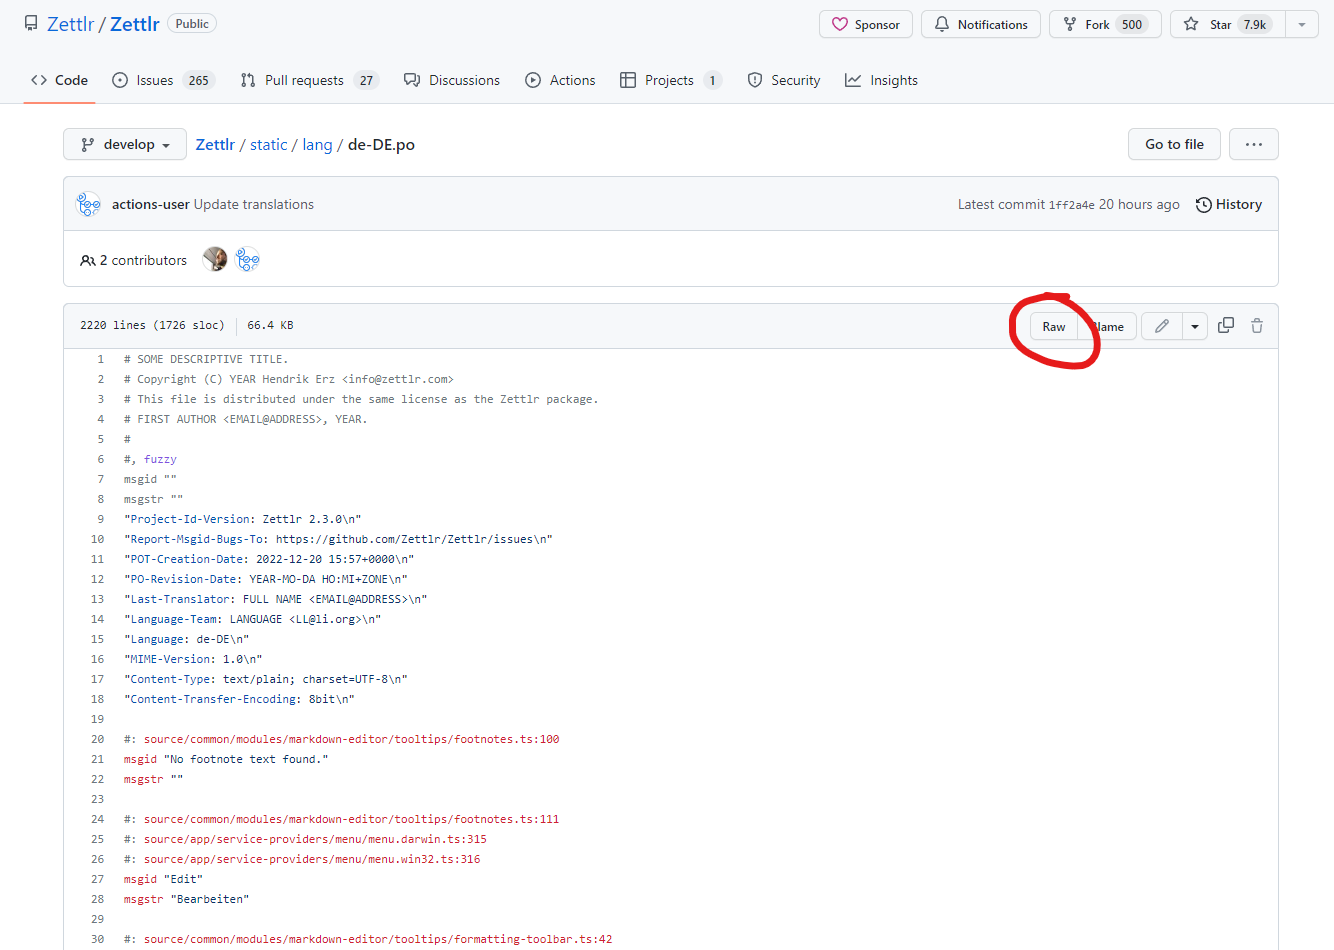
Task: Click the actions-user avatar in commit bar
Action: (x=89, y=204)
